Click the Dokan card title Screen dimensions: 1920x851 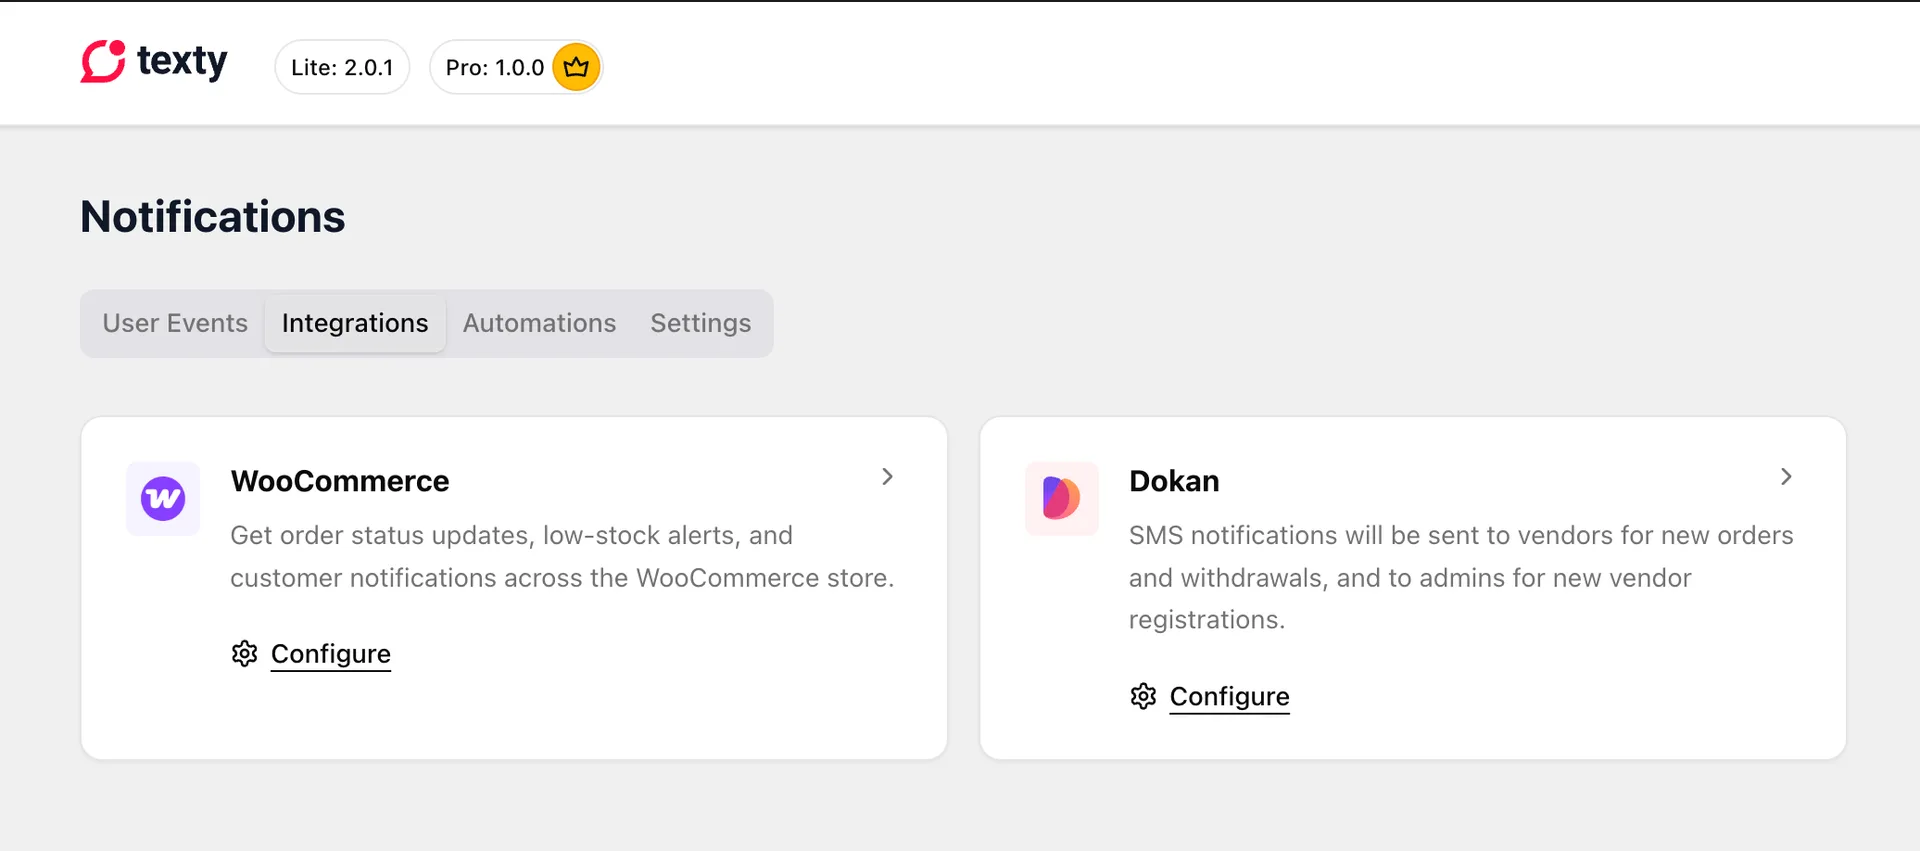[1174, 481]
